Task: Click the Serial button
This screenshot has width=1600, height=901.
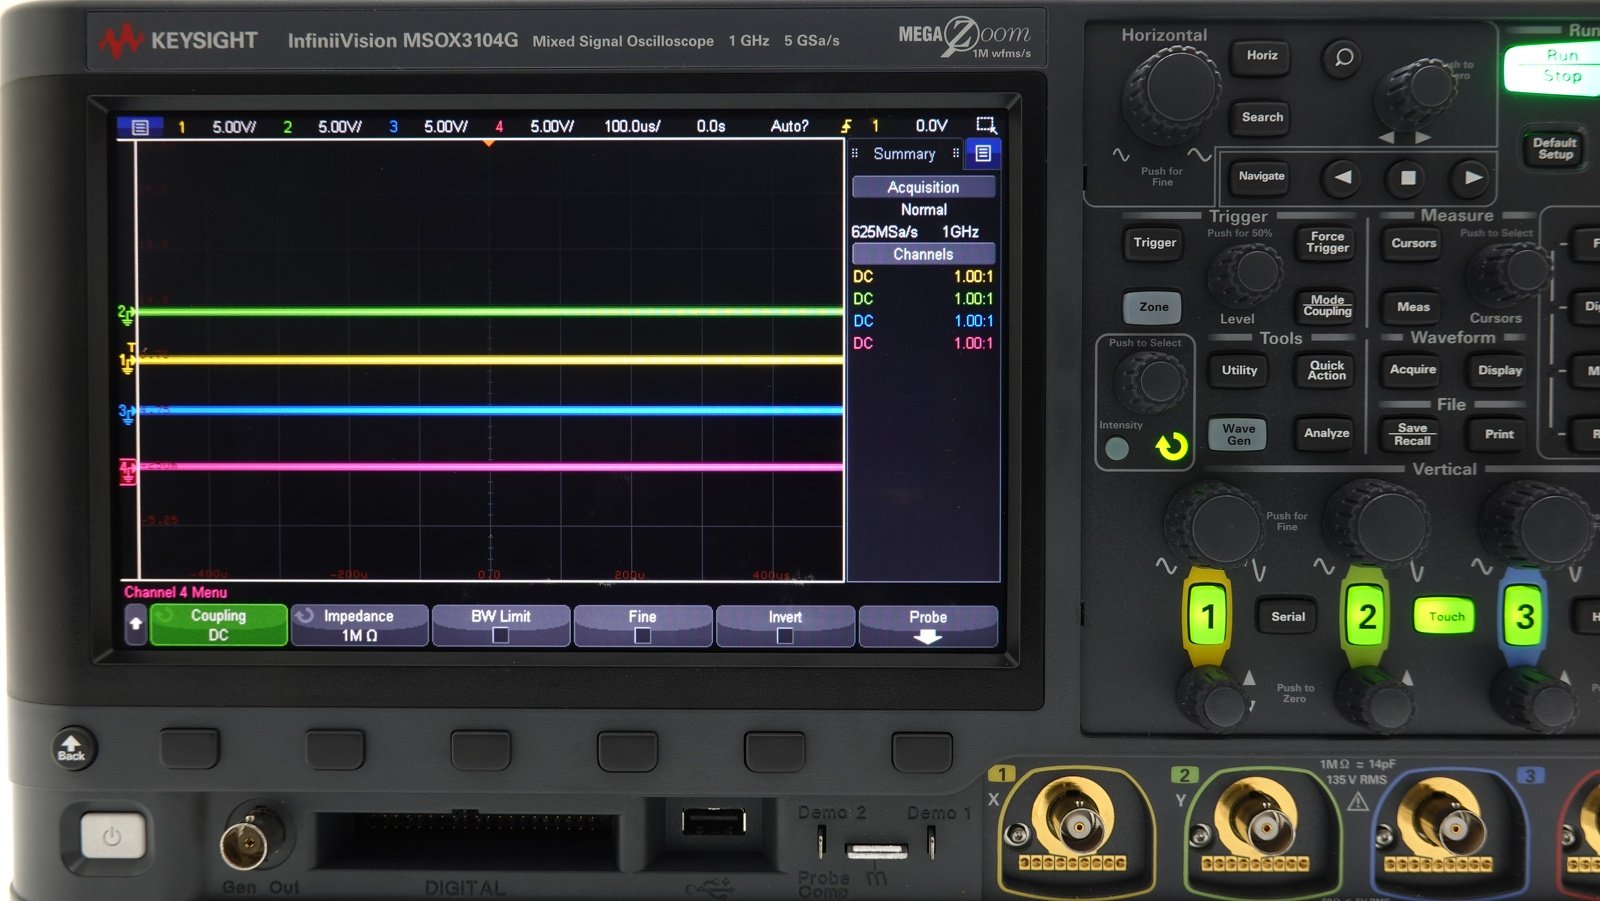Action: coord(1287,617)
